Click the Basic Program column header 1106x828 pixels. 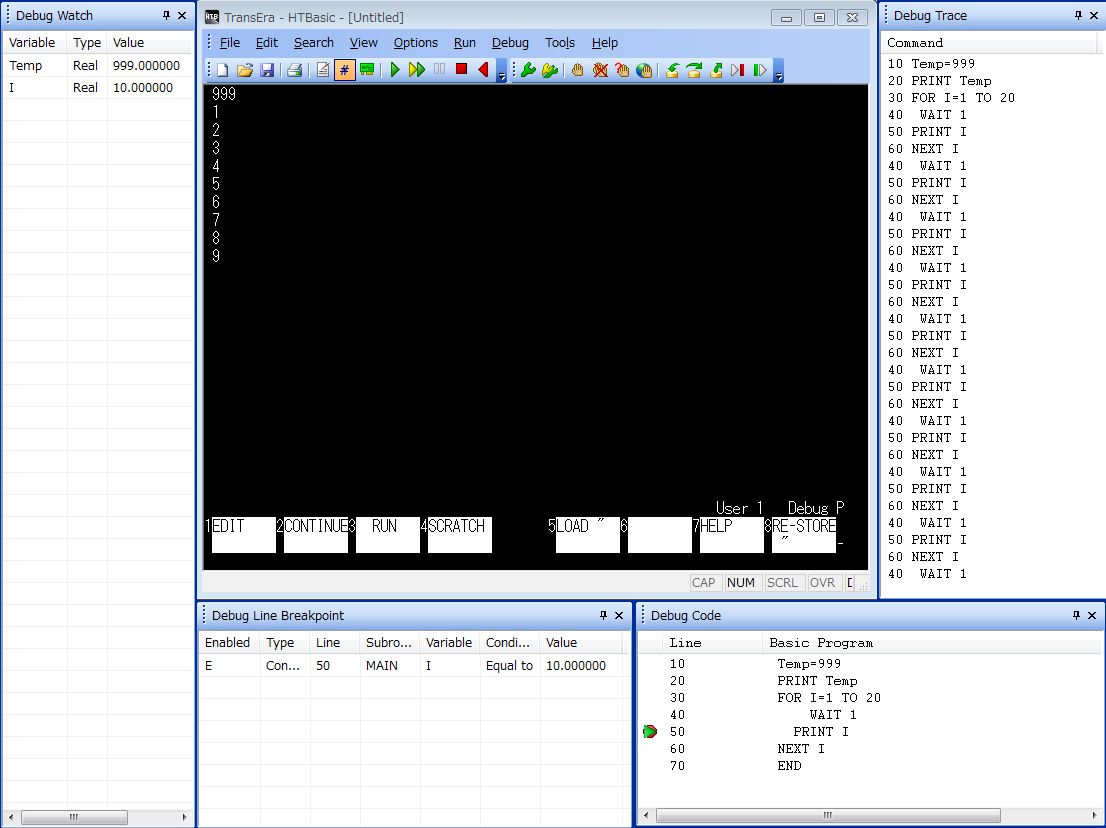pos(821,643)
